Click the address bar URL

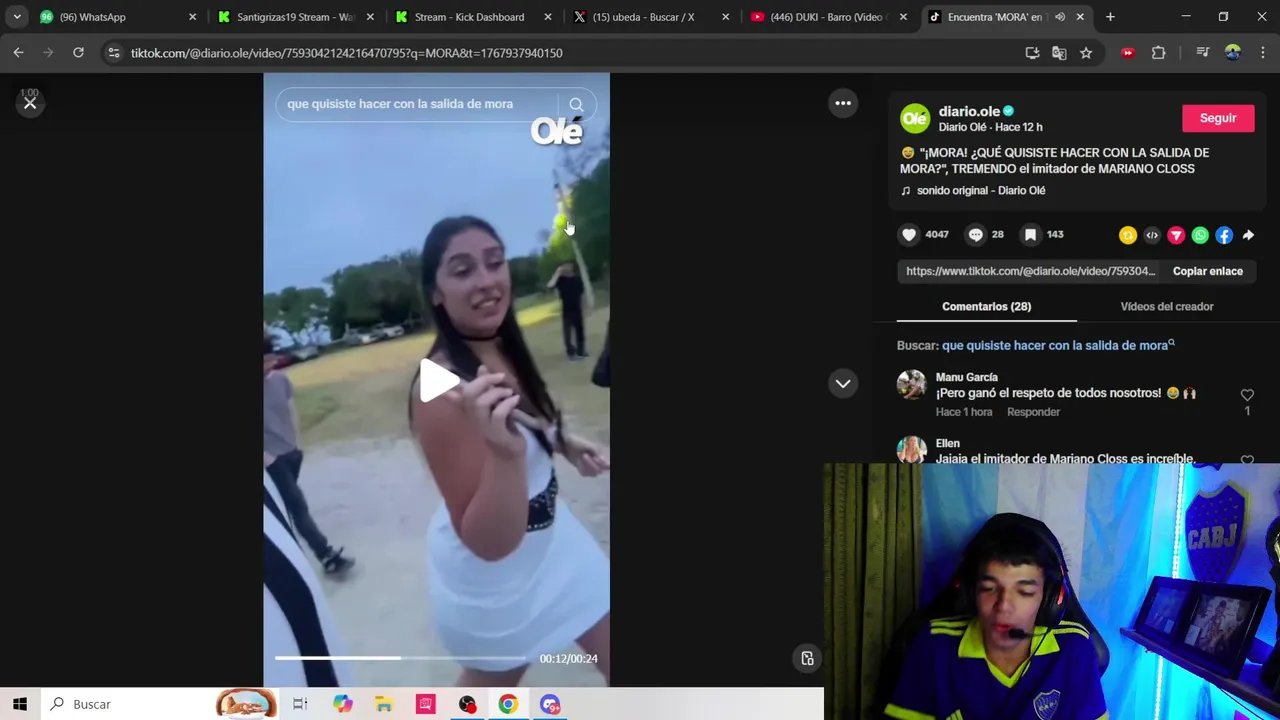click(x=346, y=53)
